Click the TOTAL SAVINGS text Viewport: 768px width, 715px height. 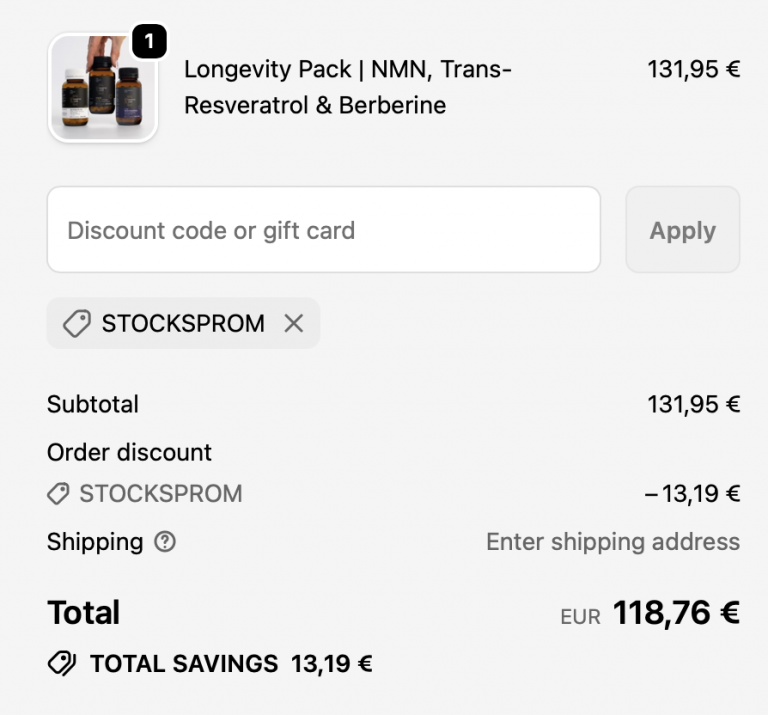184,663
